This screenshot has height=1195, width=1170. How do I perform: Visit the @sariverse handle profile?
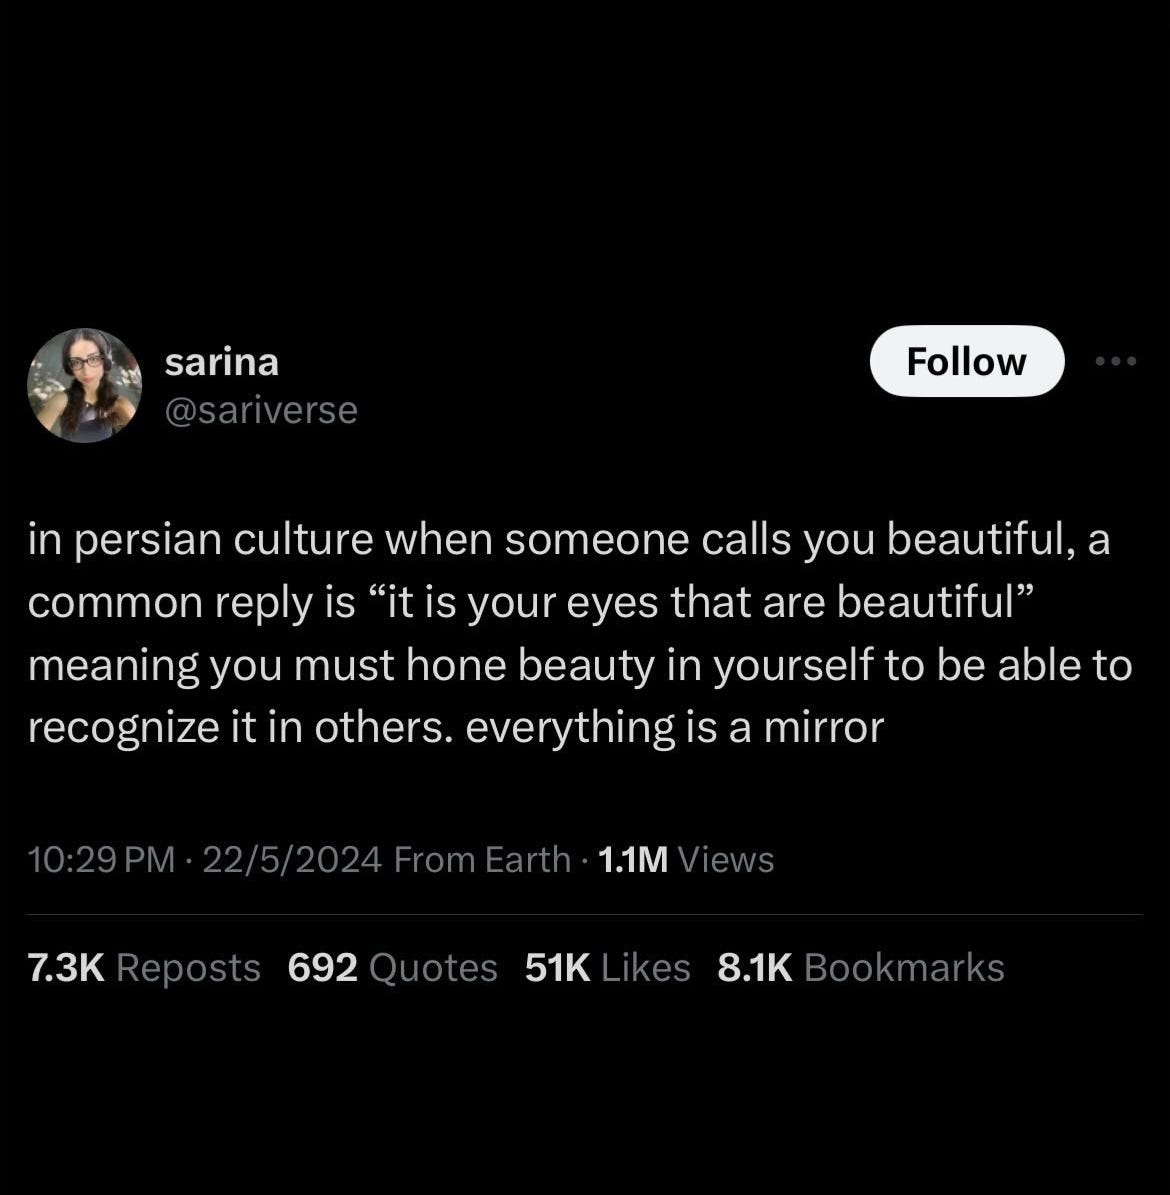(x=261, y=410)
